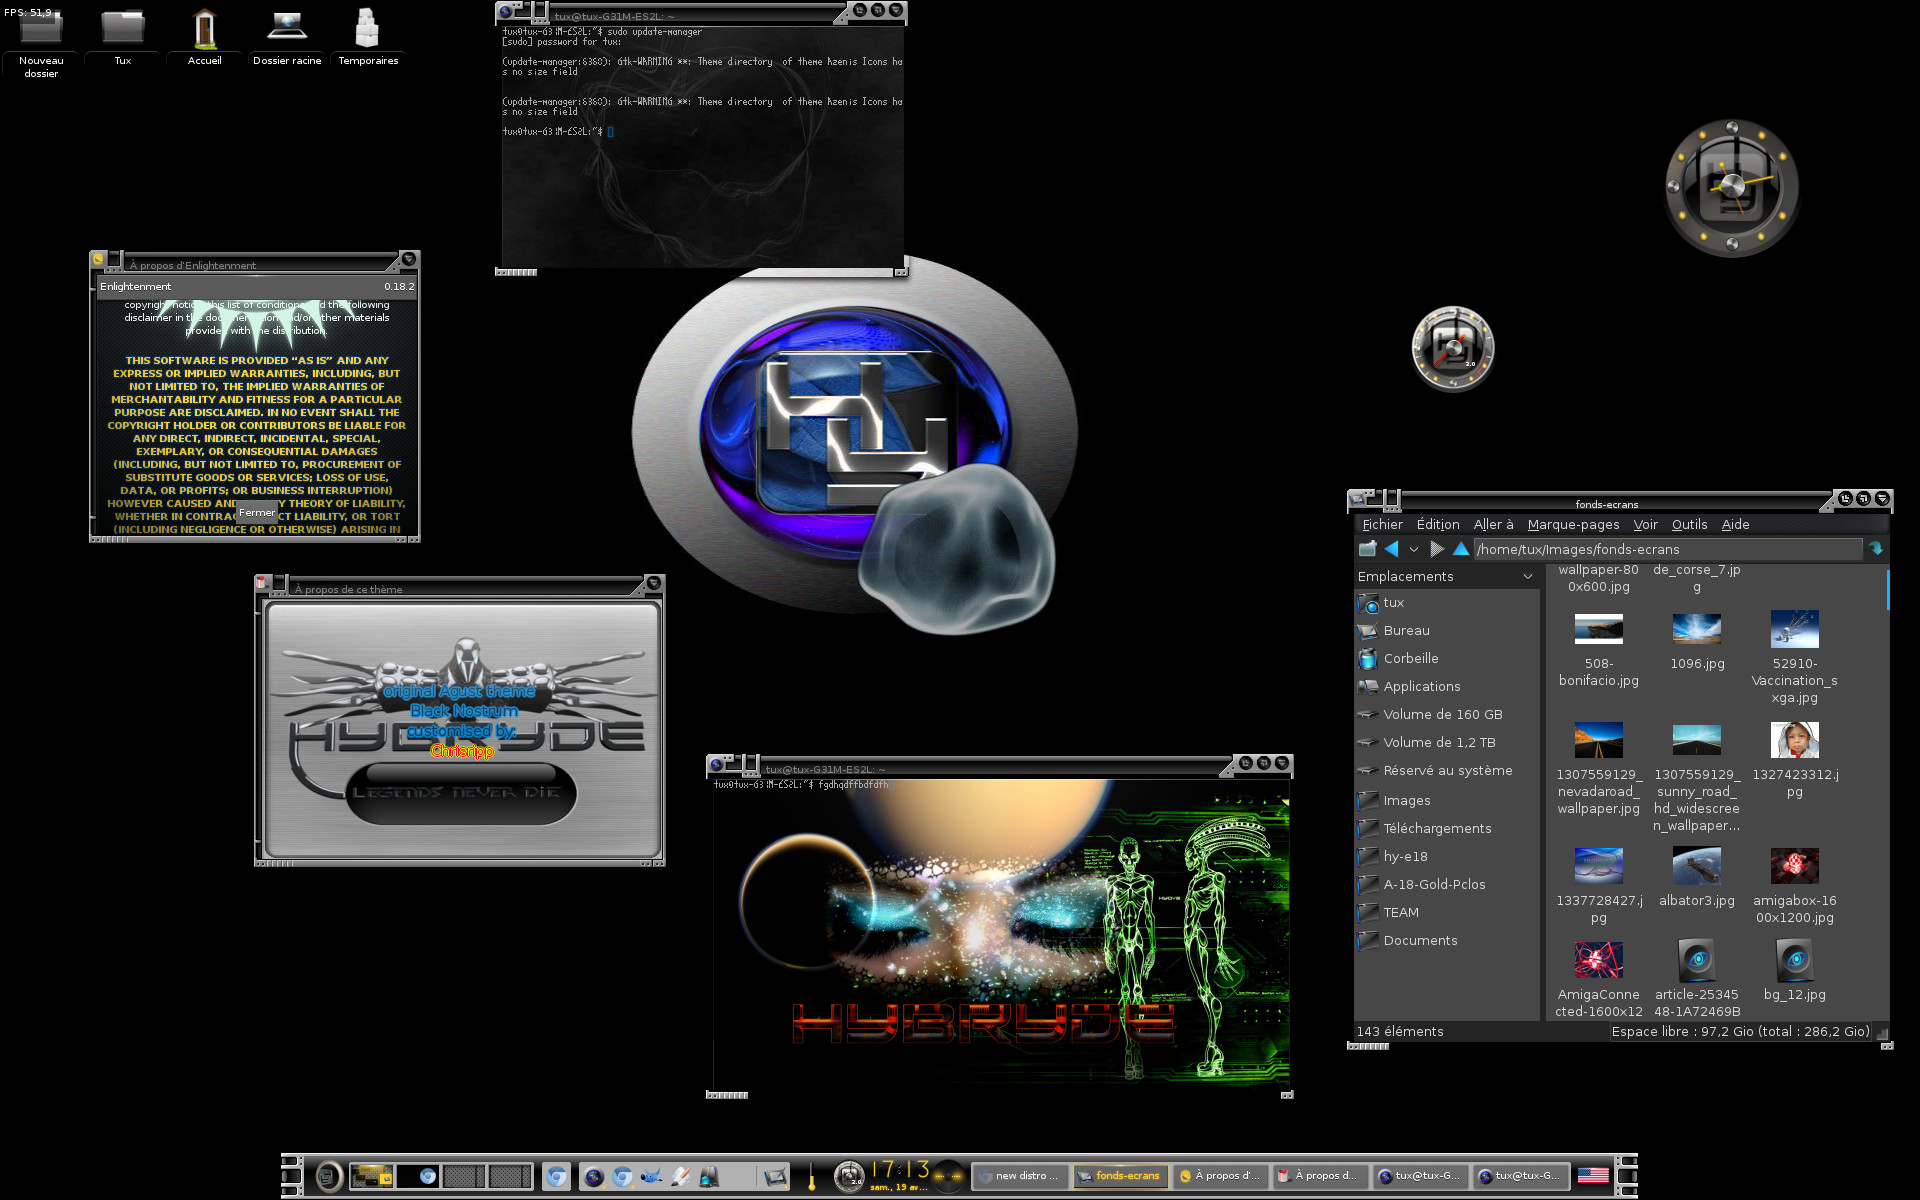This screenshot has height=1200, width=1920.
Task: Switch to the first virtual desktop in pager
Action: click(x=371, y=1176)
